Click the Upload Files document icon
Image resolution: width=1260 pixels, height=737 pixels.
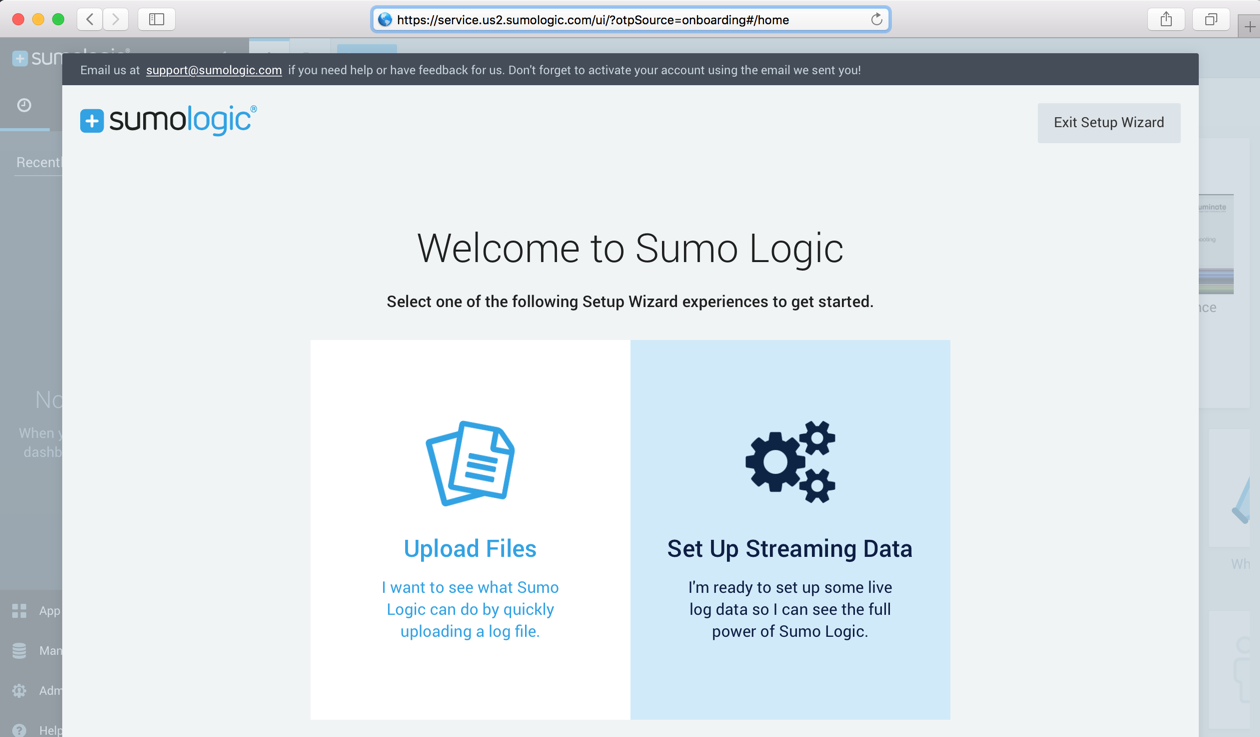[x=470, y=463]
